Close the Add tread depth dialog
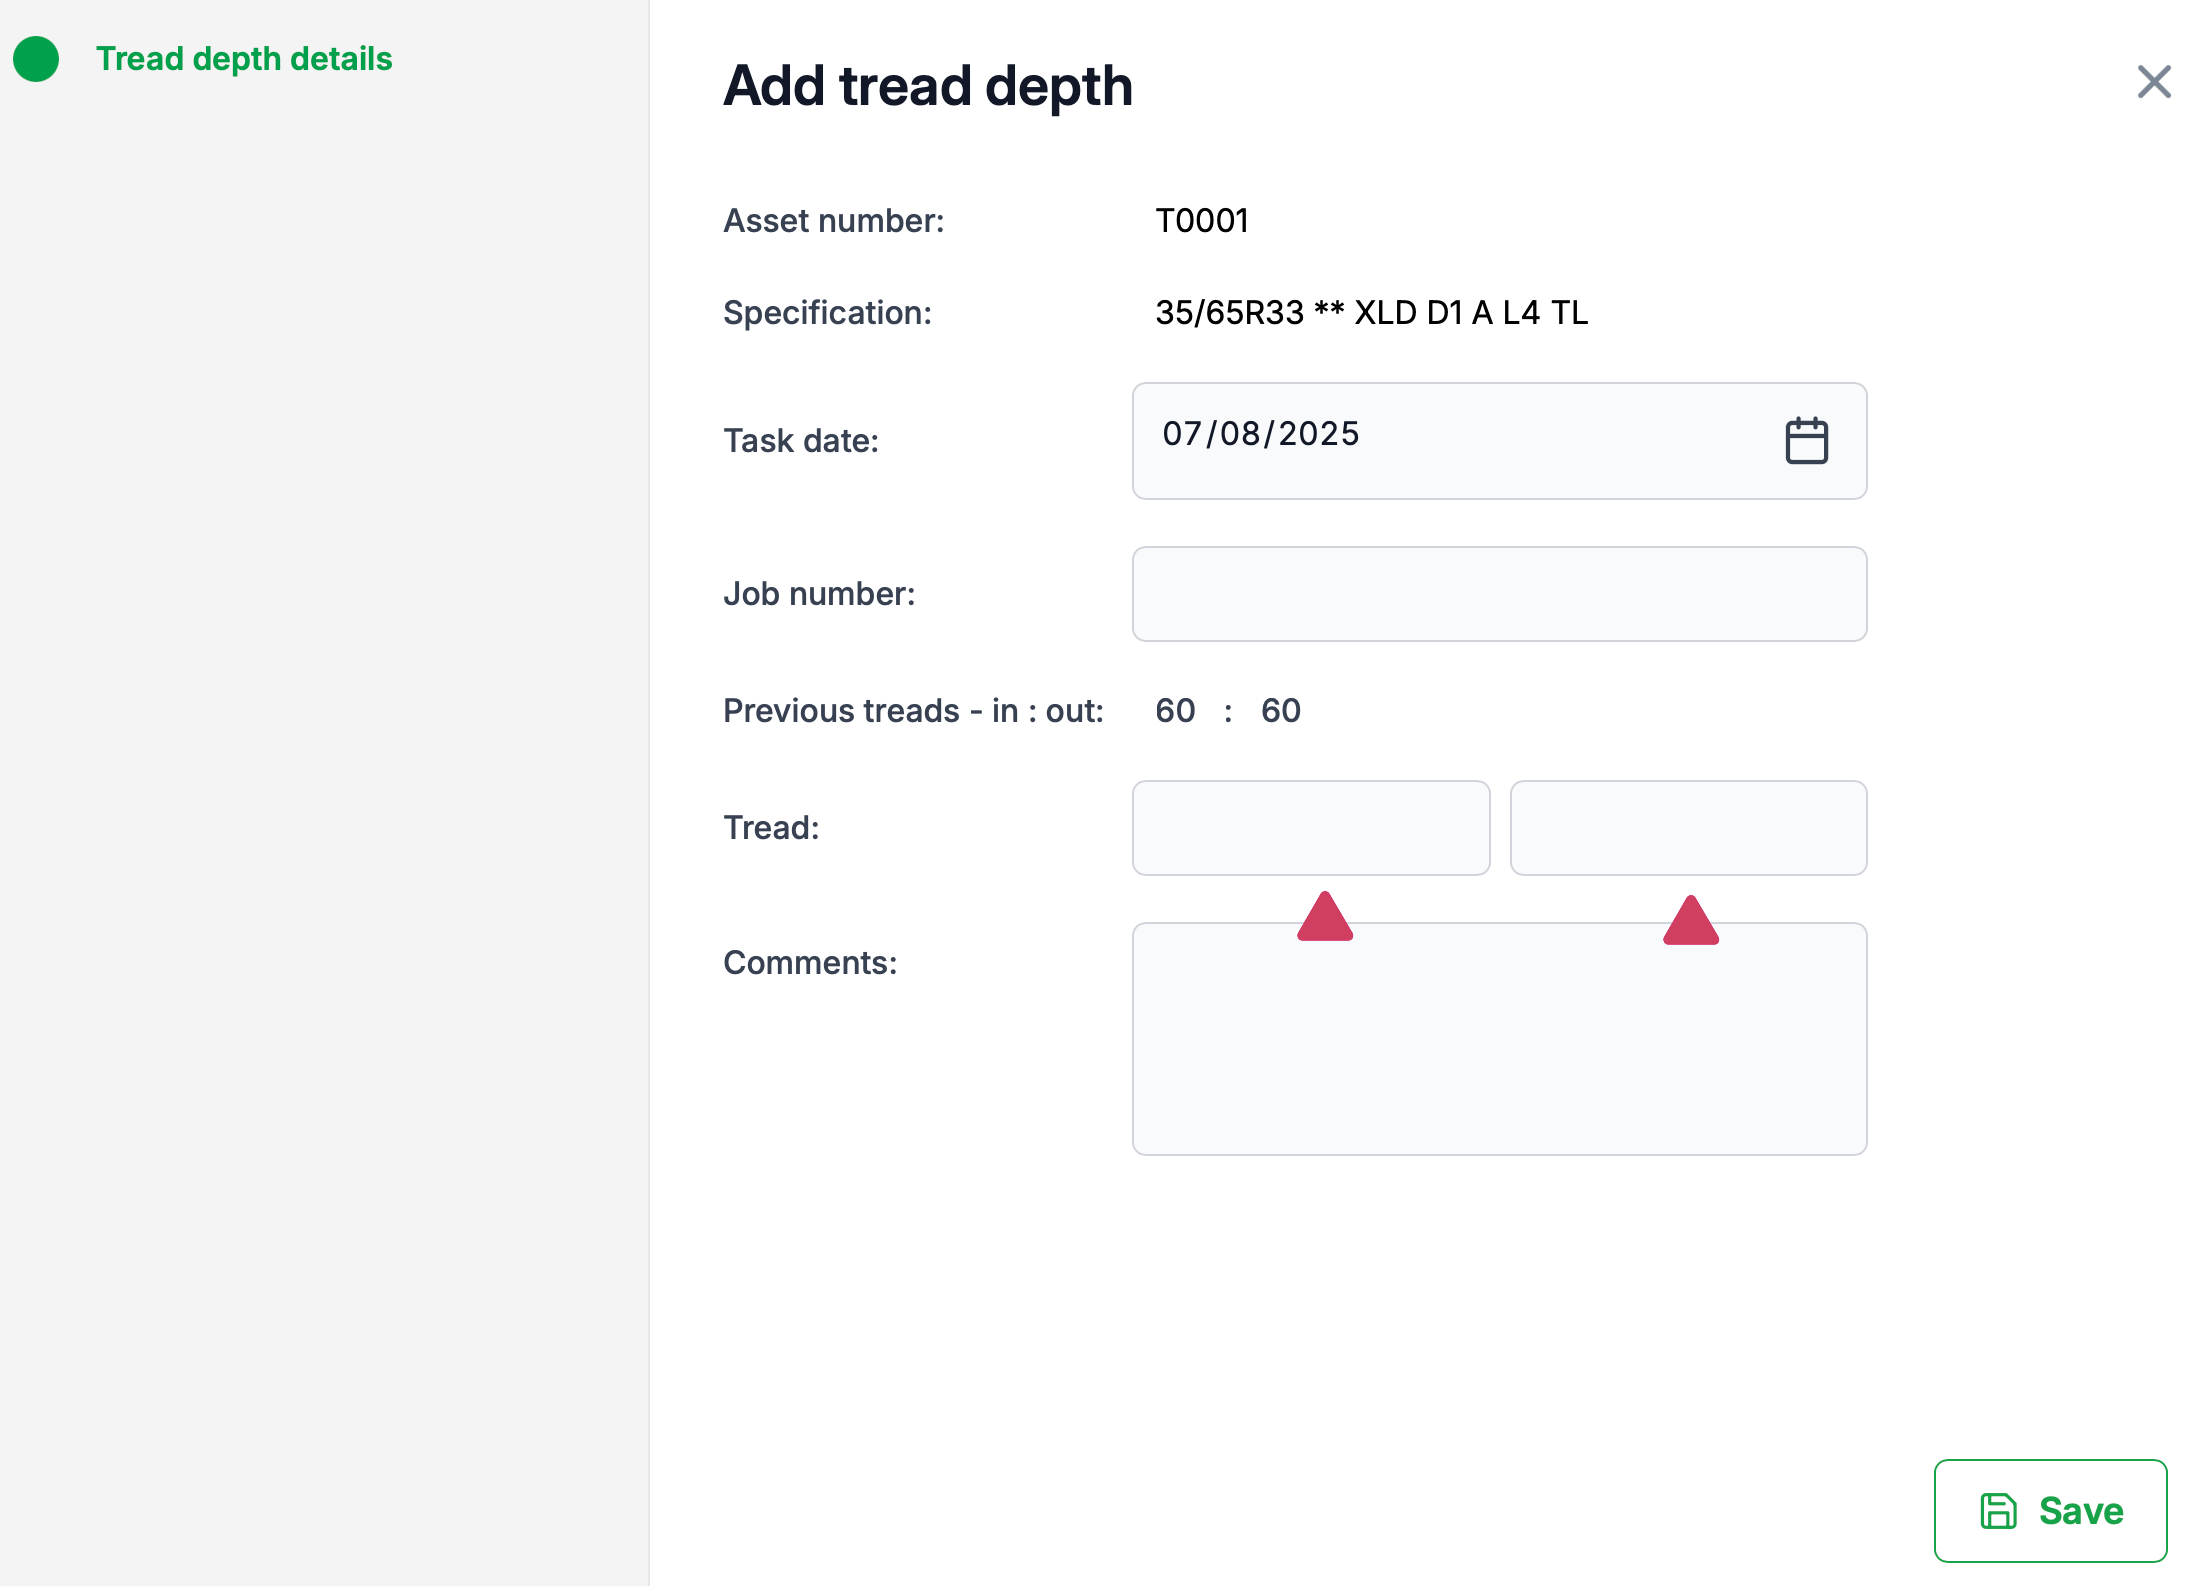This screenshot has height=1586, width=2204. click(2153, 82)
